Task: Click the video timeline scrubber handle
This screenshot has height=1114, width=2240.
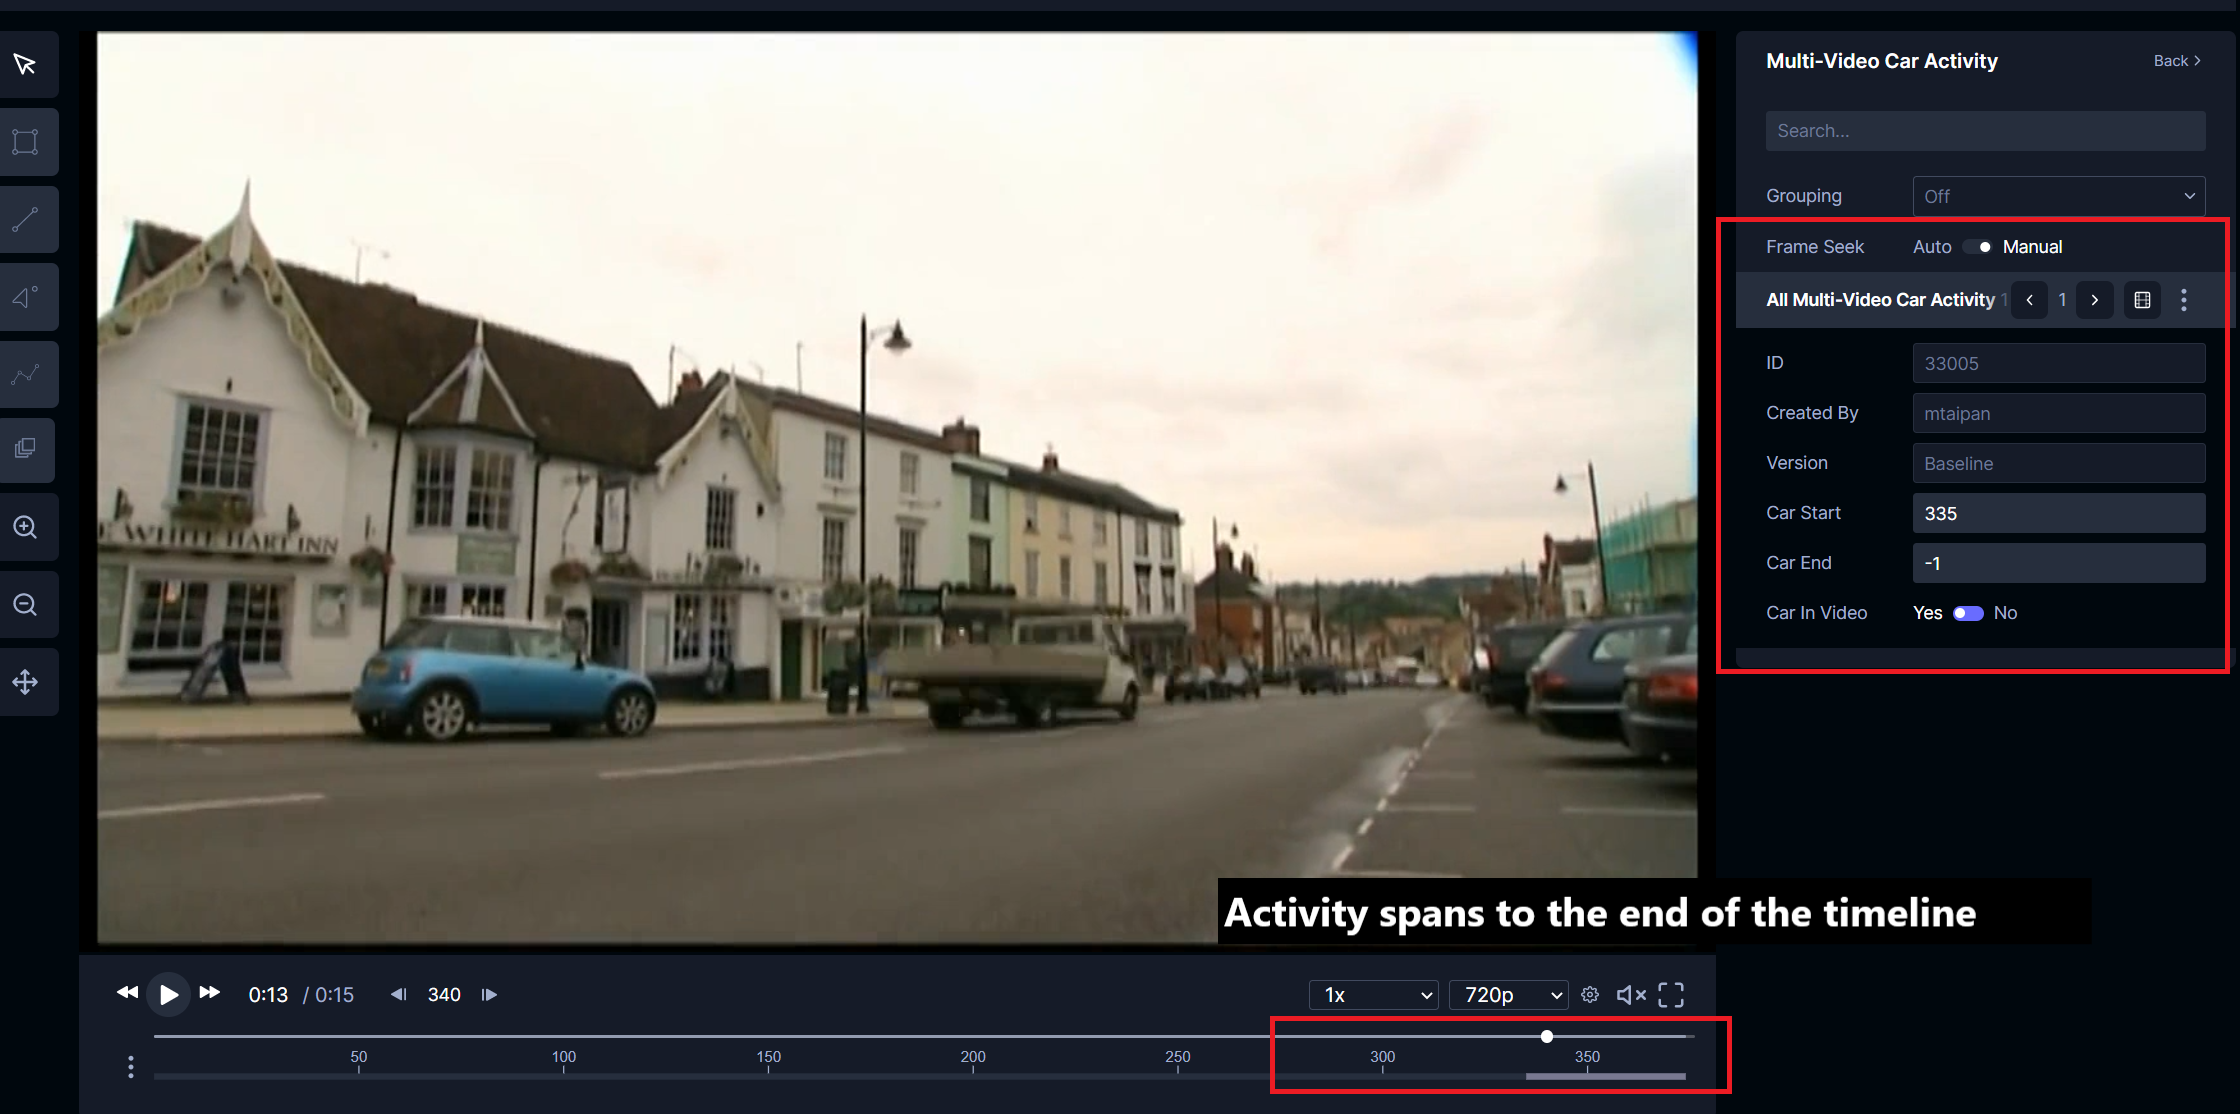Action: pos(1547,1036)
